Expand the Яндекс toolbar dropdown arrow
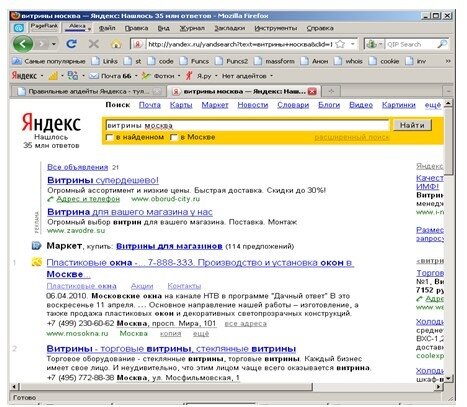The height and width of the screenshot is (407, 467). (x=42, y=76)
